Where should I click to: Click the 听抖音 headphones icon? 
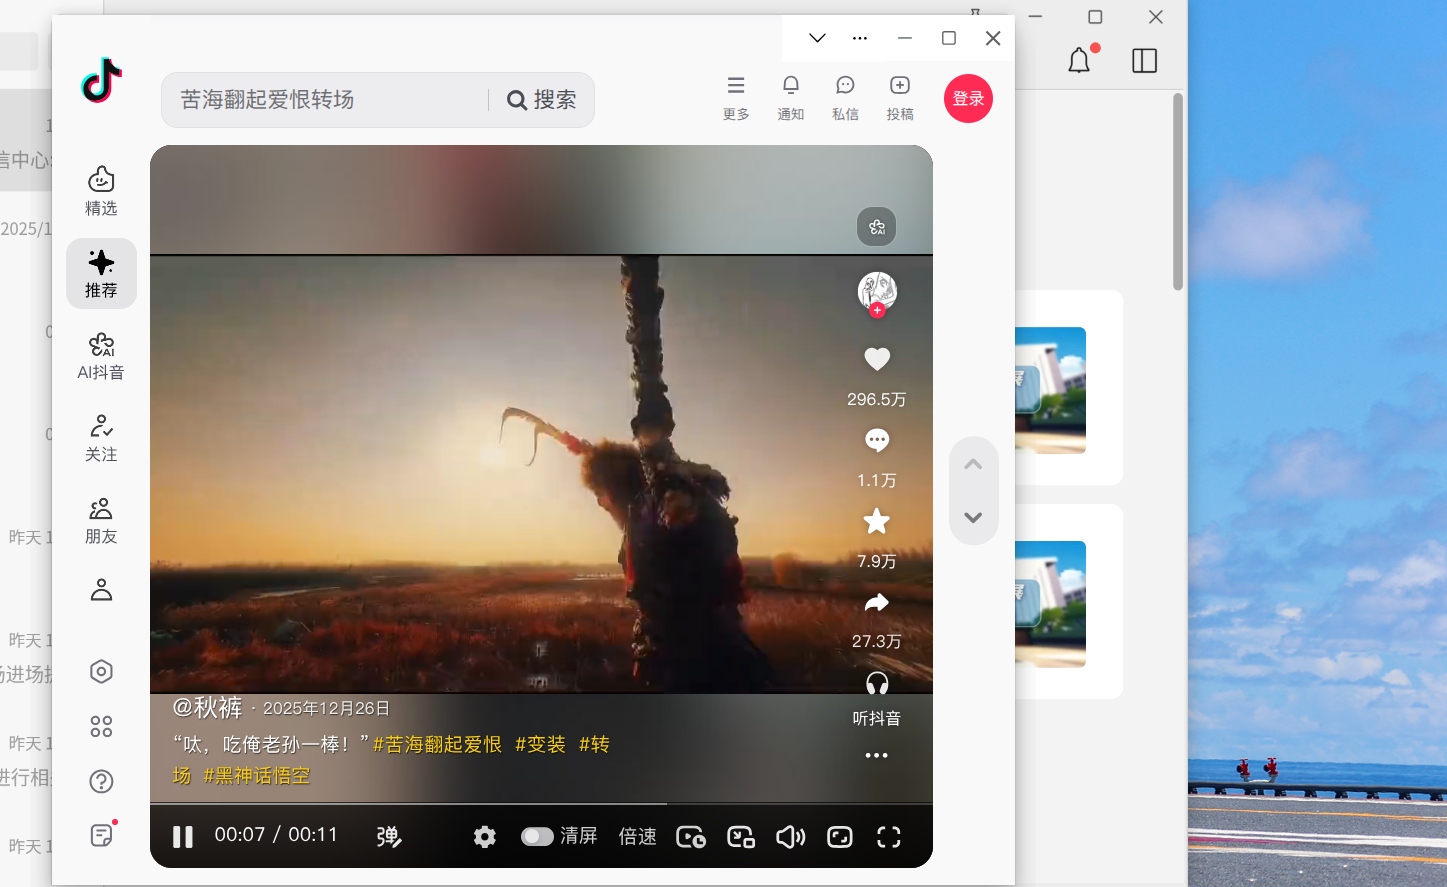[x=877, y=683]
